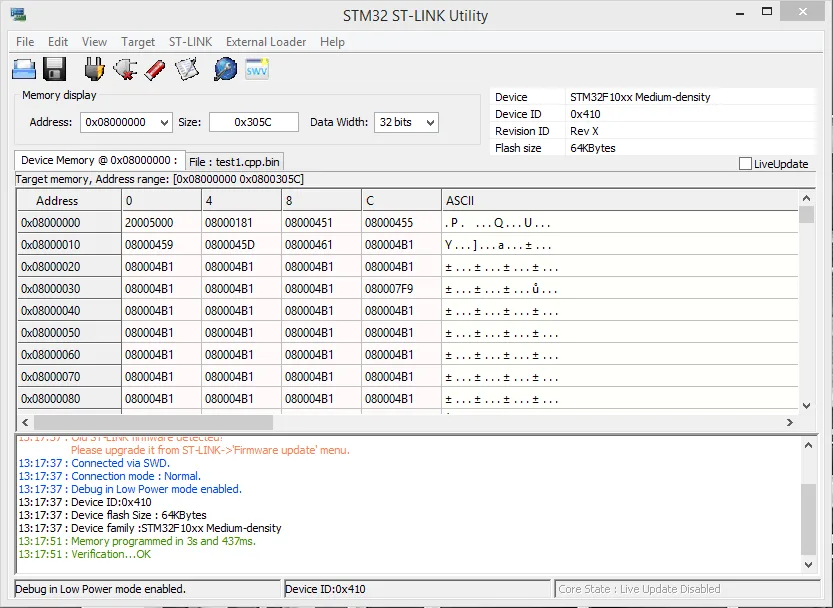
Task: Close the ST-LINK Utility window
Action: pos(803,12)
